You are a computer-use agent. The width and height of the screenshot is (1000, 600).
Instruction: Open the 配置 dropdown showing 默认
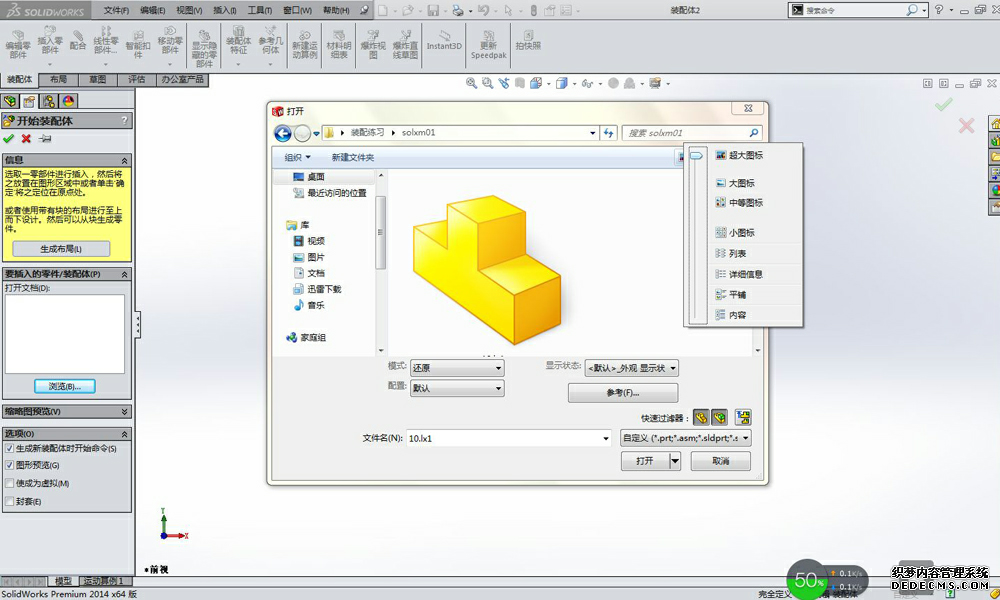point(457,388)
